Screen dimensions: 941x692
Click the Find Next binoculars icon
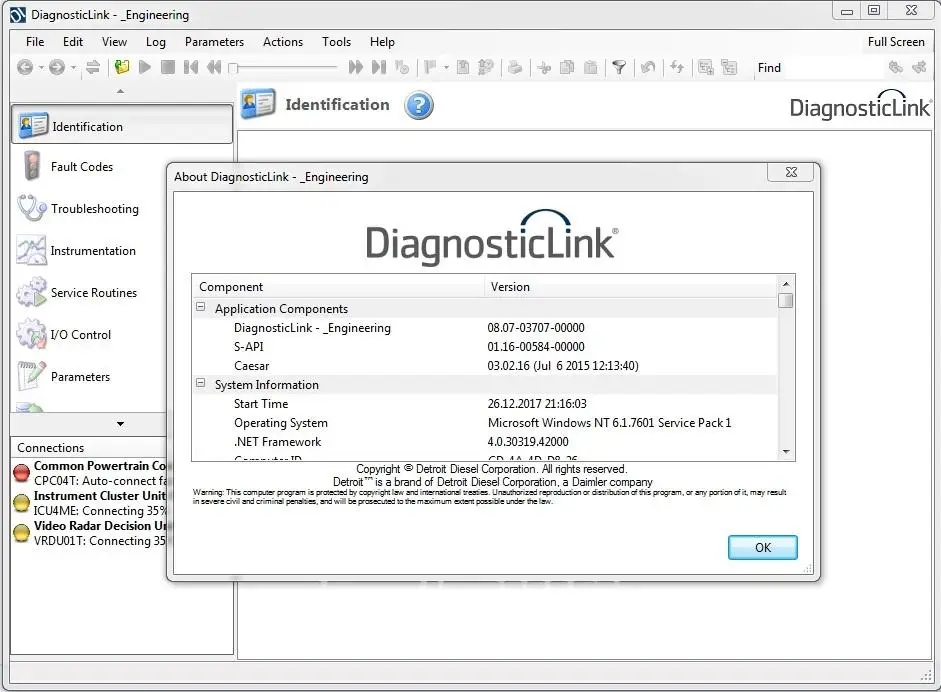(x=919, y=67)
